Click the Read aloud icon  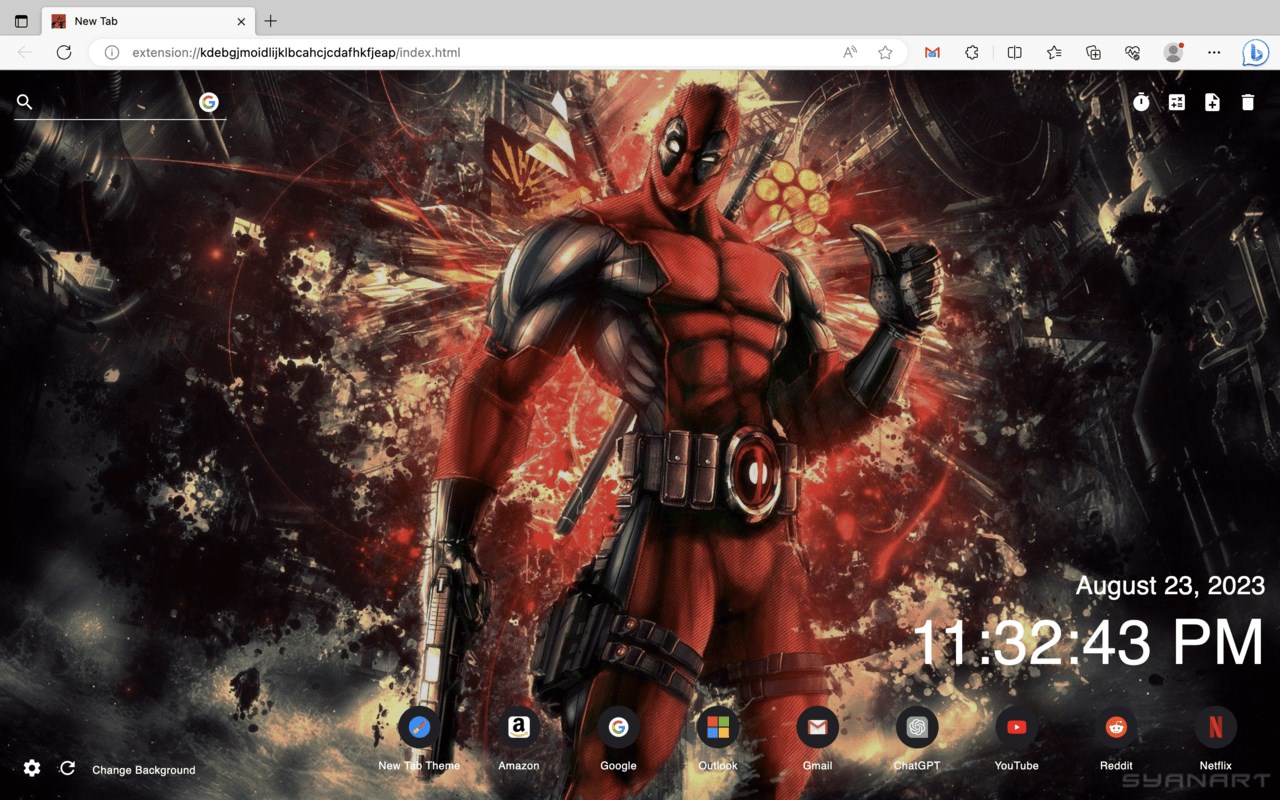coord(850,53)
